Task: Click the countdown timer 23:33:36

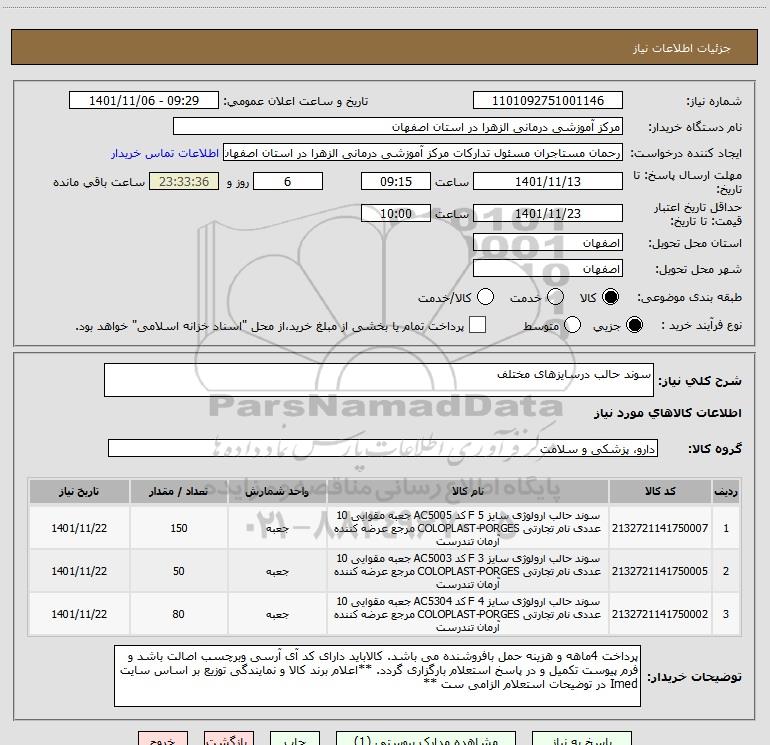Action: pos(184,182)
